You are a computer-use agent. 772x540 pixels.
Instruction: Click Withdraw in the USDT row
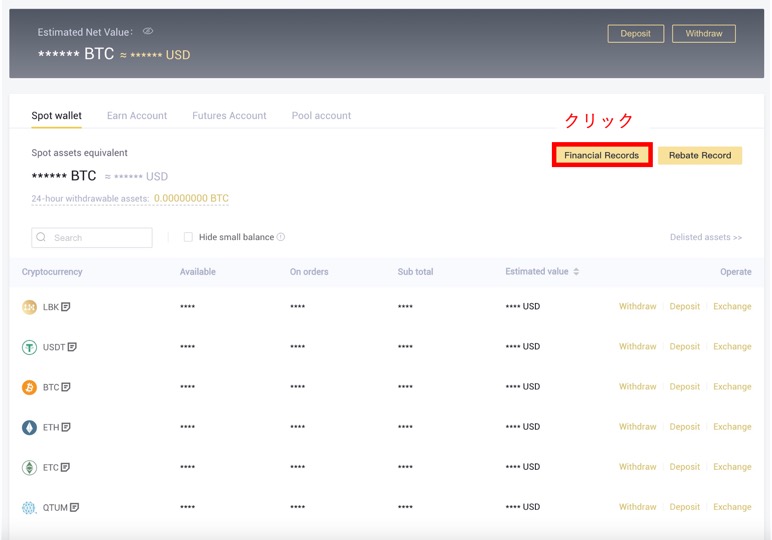tap(638, 347)
